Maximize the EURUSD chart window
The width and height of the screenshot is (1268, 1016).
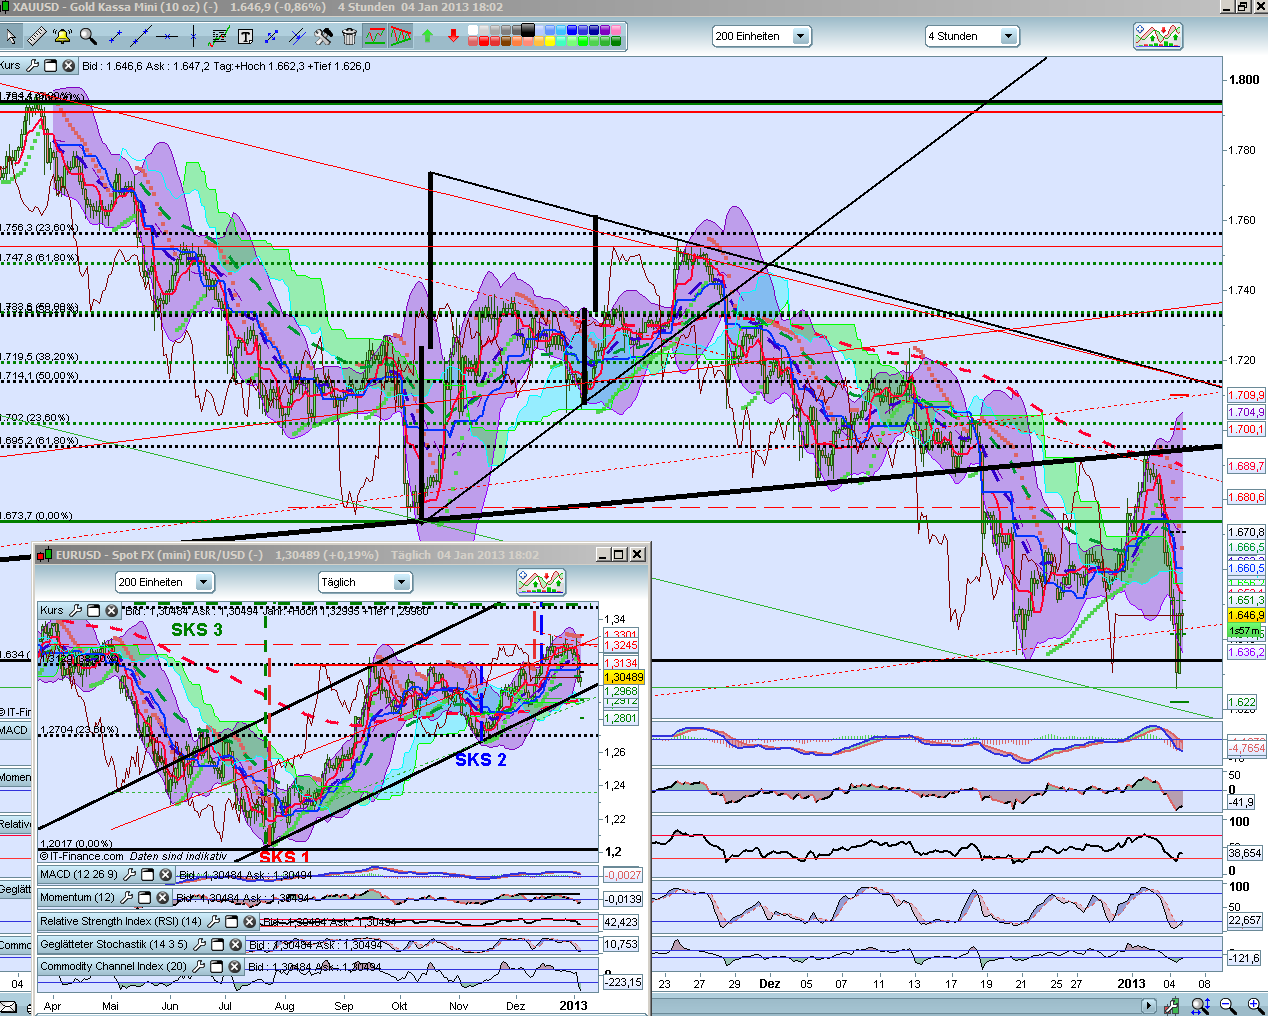pos(619,554)
